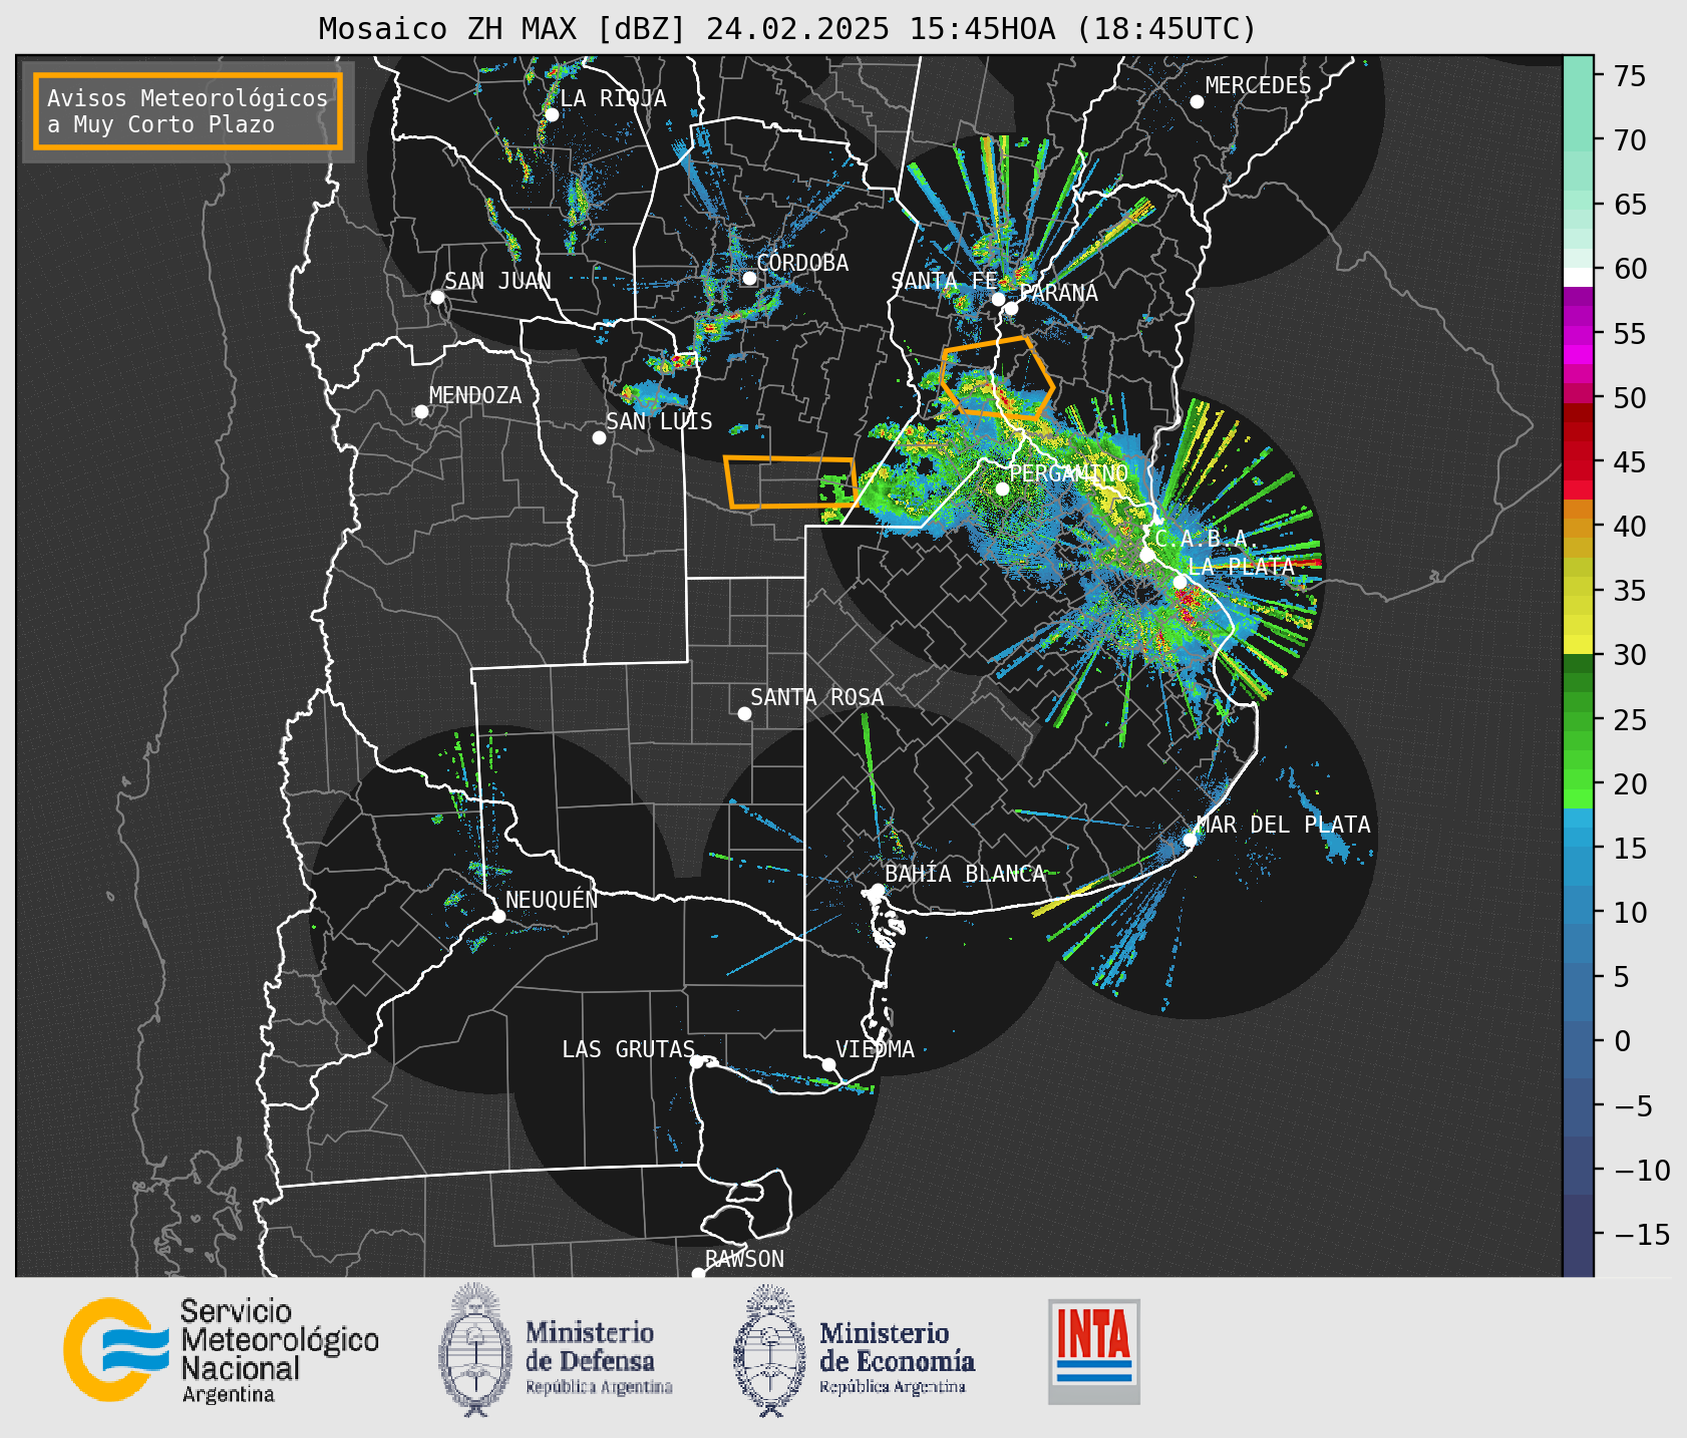The image size is (1687, 1438).
Task: Click the INTA logo
Action: click(x=1094, y=1351)
